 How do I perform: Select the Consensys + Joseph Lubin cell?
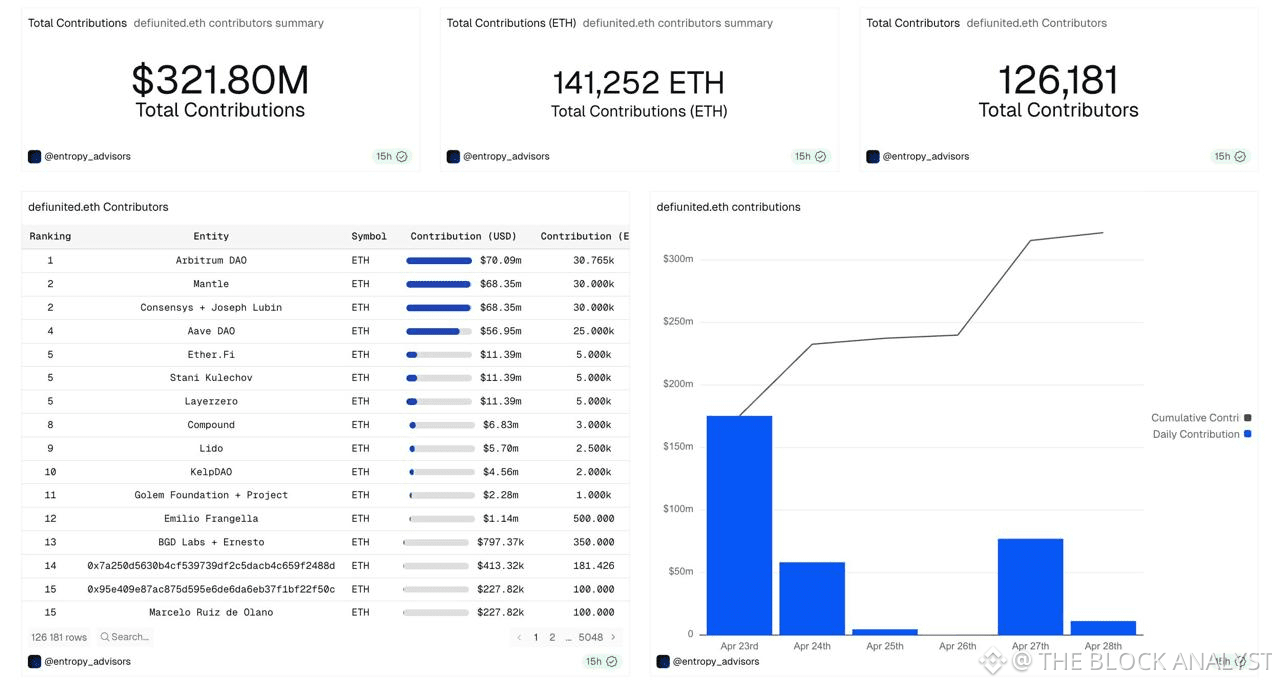(211, 308)
